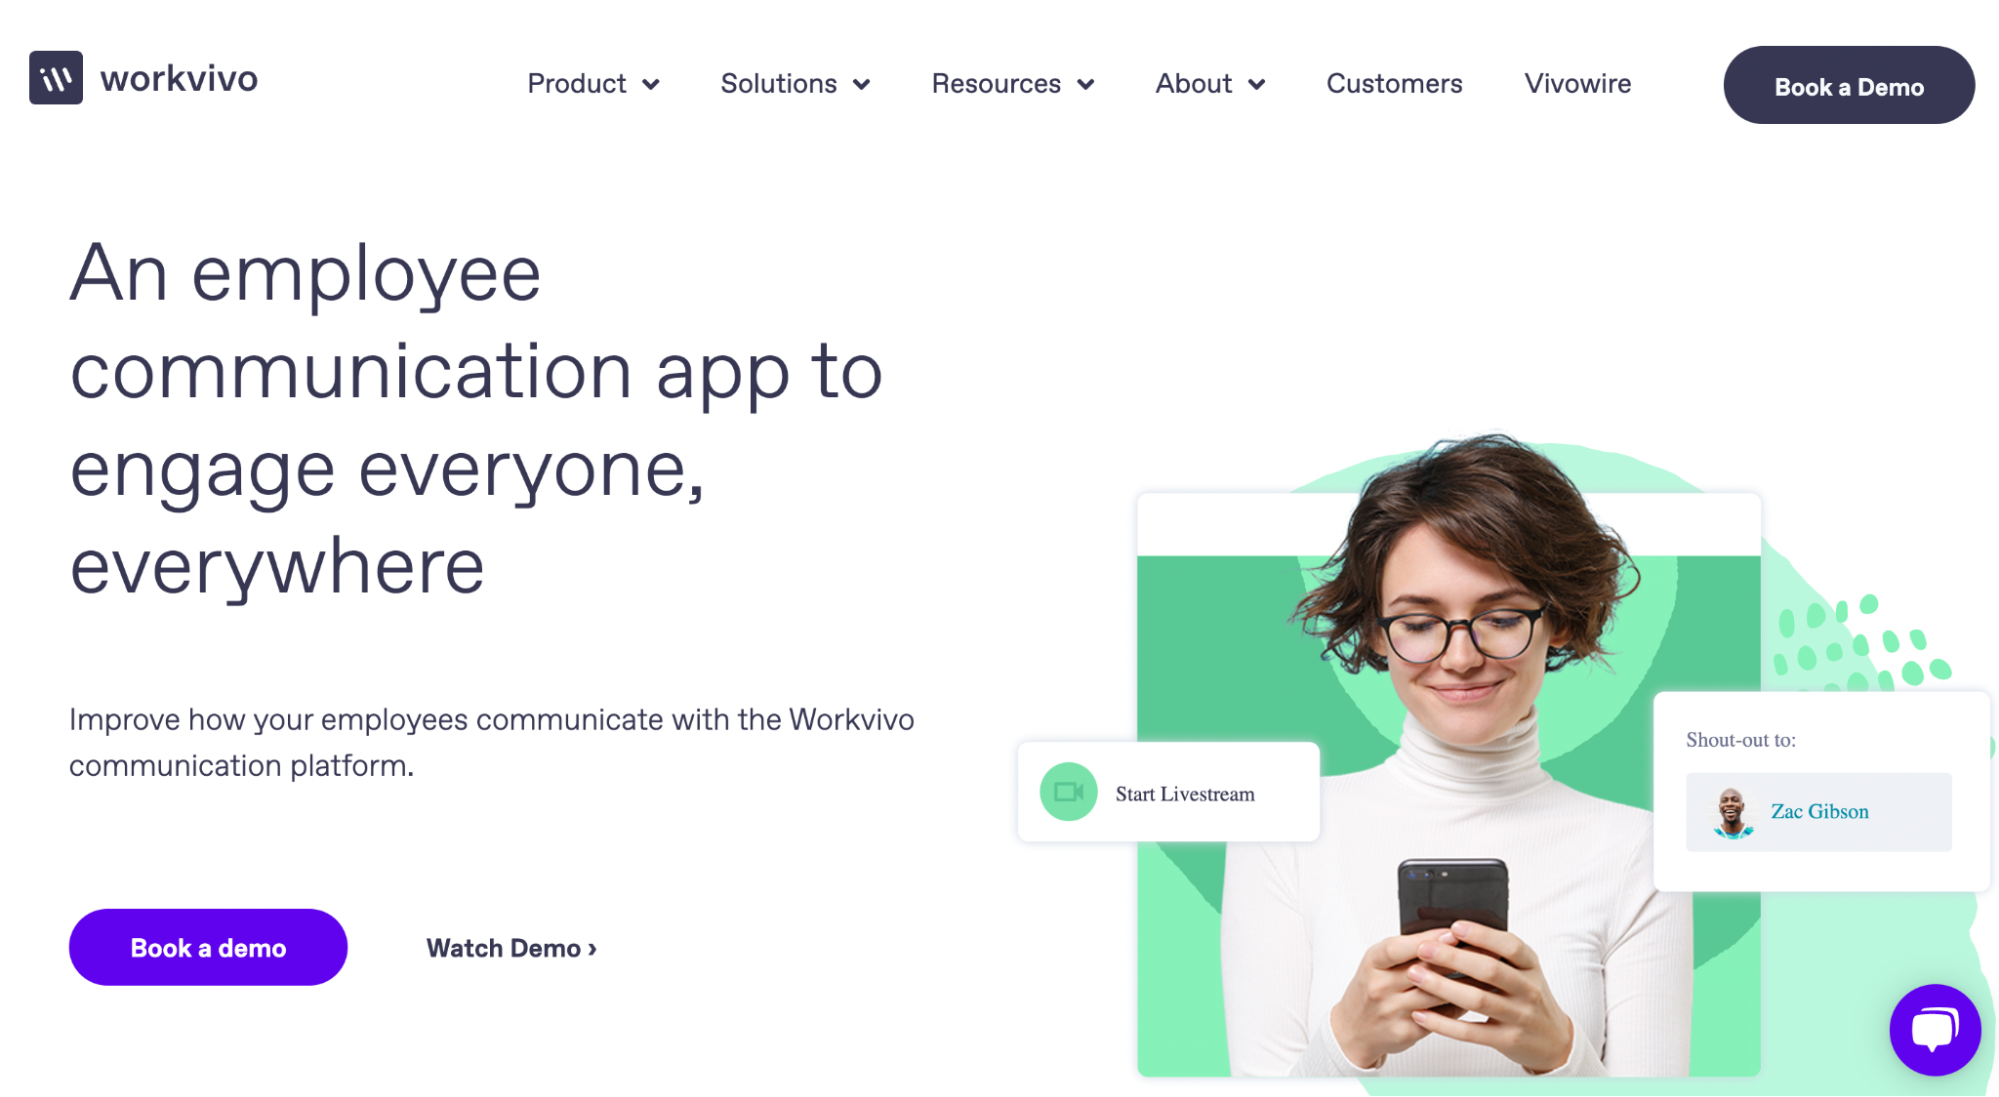Follow the Watch Demo link
Image resolution: width=1999 pixels, height=1097 pixels.
click(511, 948)
